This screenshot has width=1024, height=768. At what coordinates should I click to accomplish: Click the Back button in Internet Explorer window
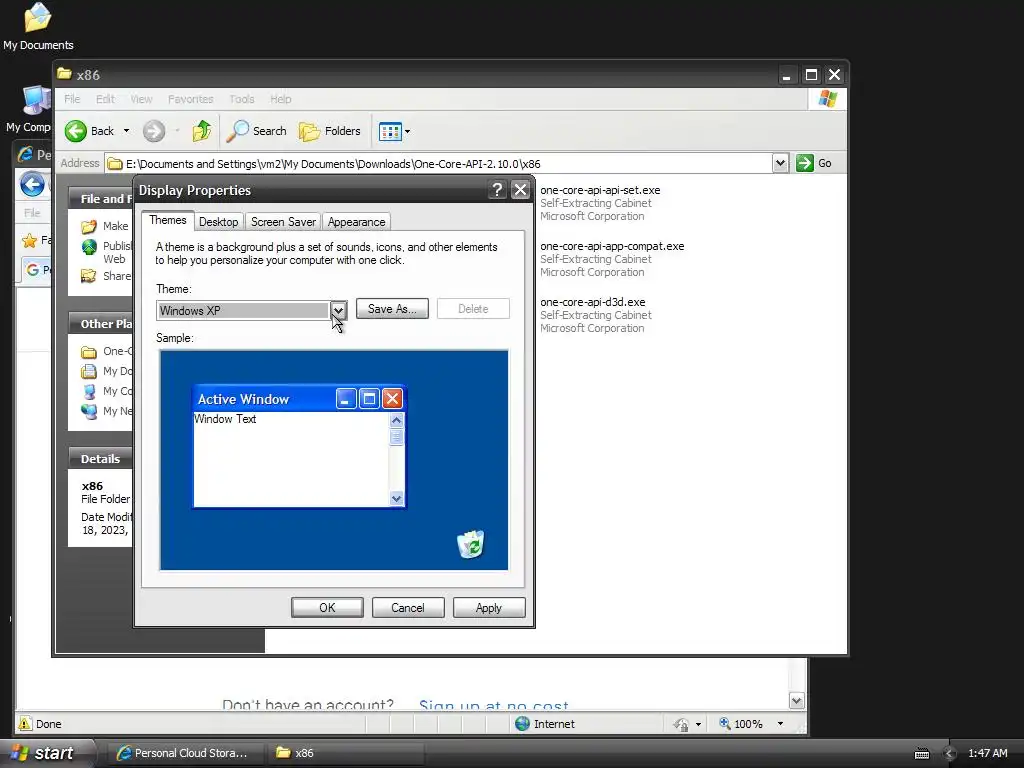pos(32,184)
